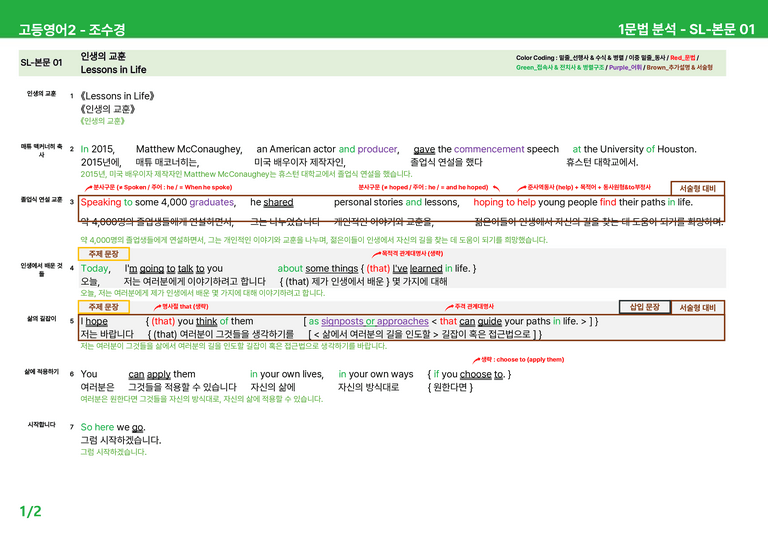
Task: Click red arrow by '주격 관계대명사' note
Action: pyautogui.click(x=449, y=307)
